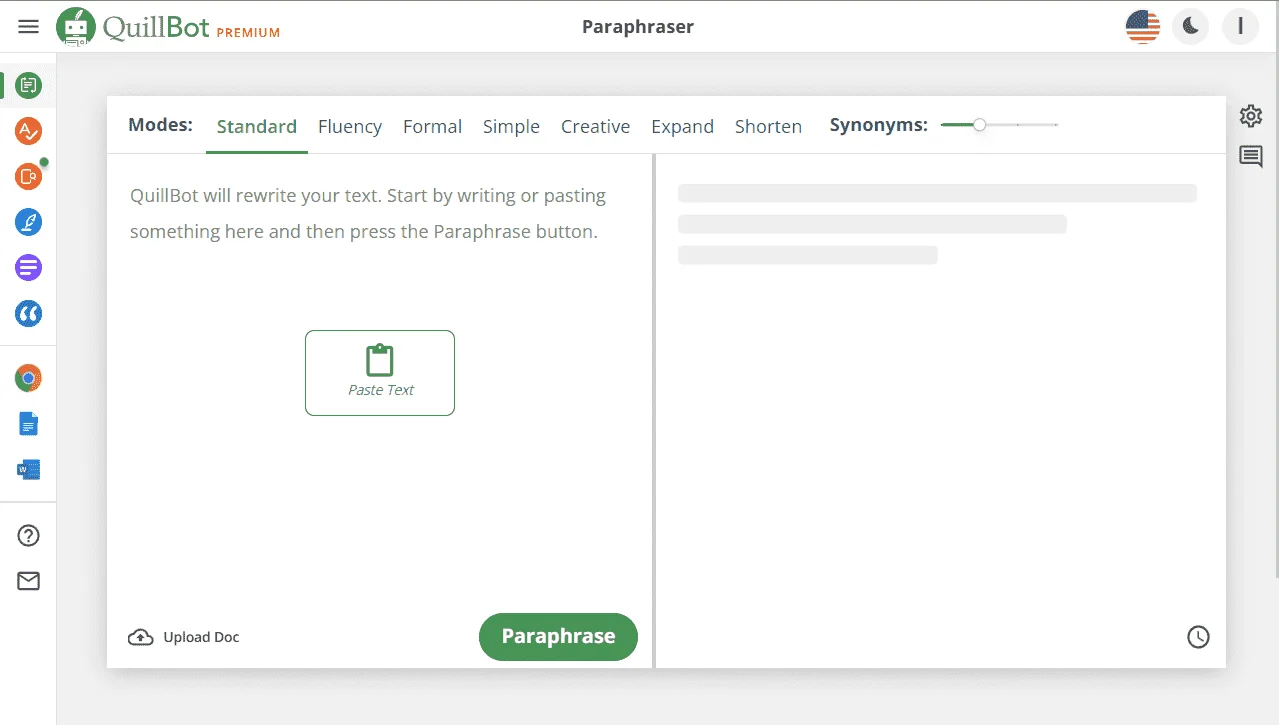Open the Citation Generator quote icon

pos(29,314)
